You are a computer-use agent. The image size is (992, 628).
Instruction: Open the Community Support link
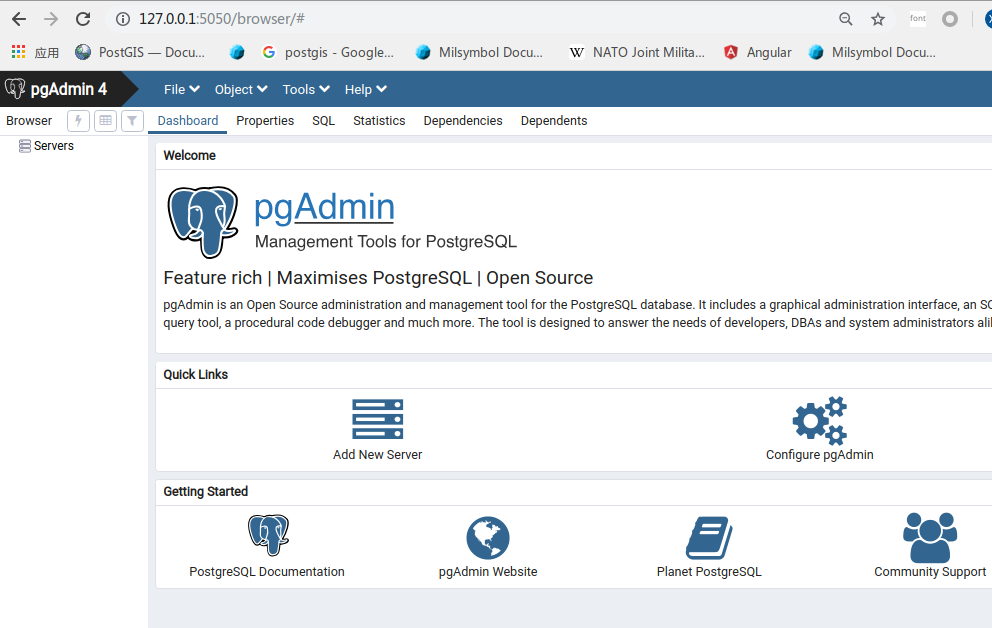[930, 572]
